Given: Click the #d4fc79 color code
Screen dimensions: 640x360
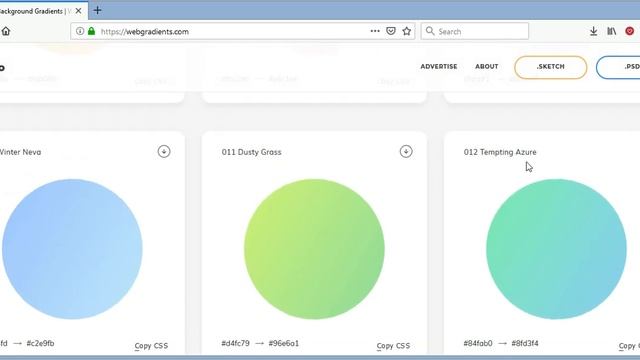Looking at the screenshot, I should [x=236, y=343].
